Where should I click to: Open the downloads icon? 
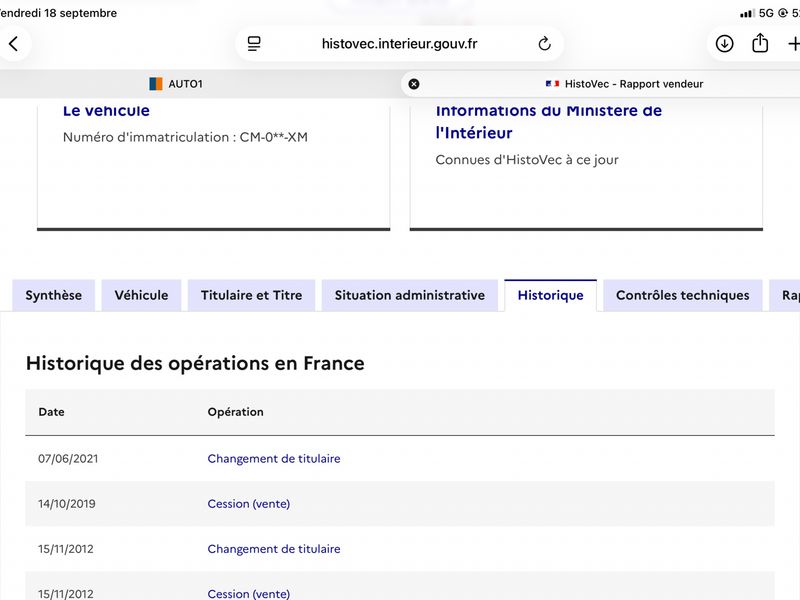click(x=724, y=44)
